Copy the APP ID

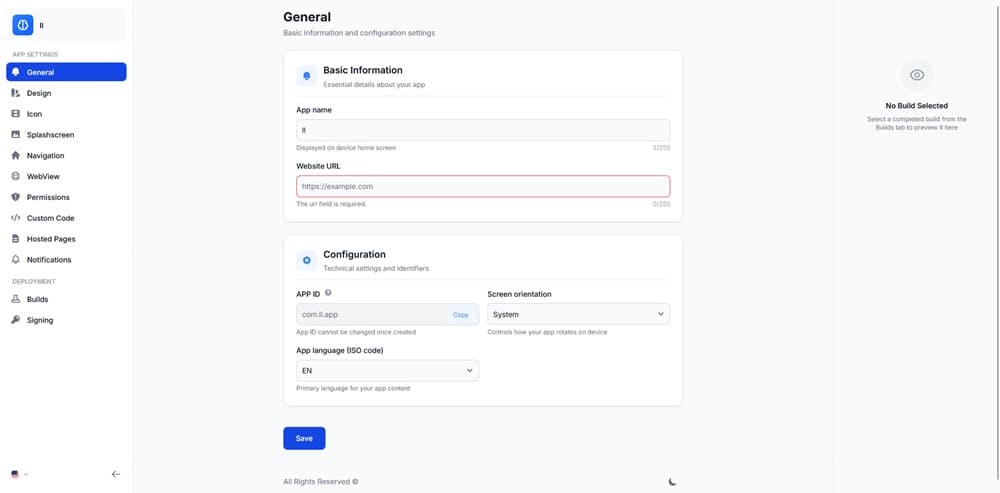460,315
